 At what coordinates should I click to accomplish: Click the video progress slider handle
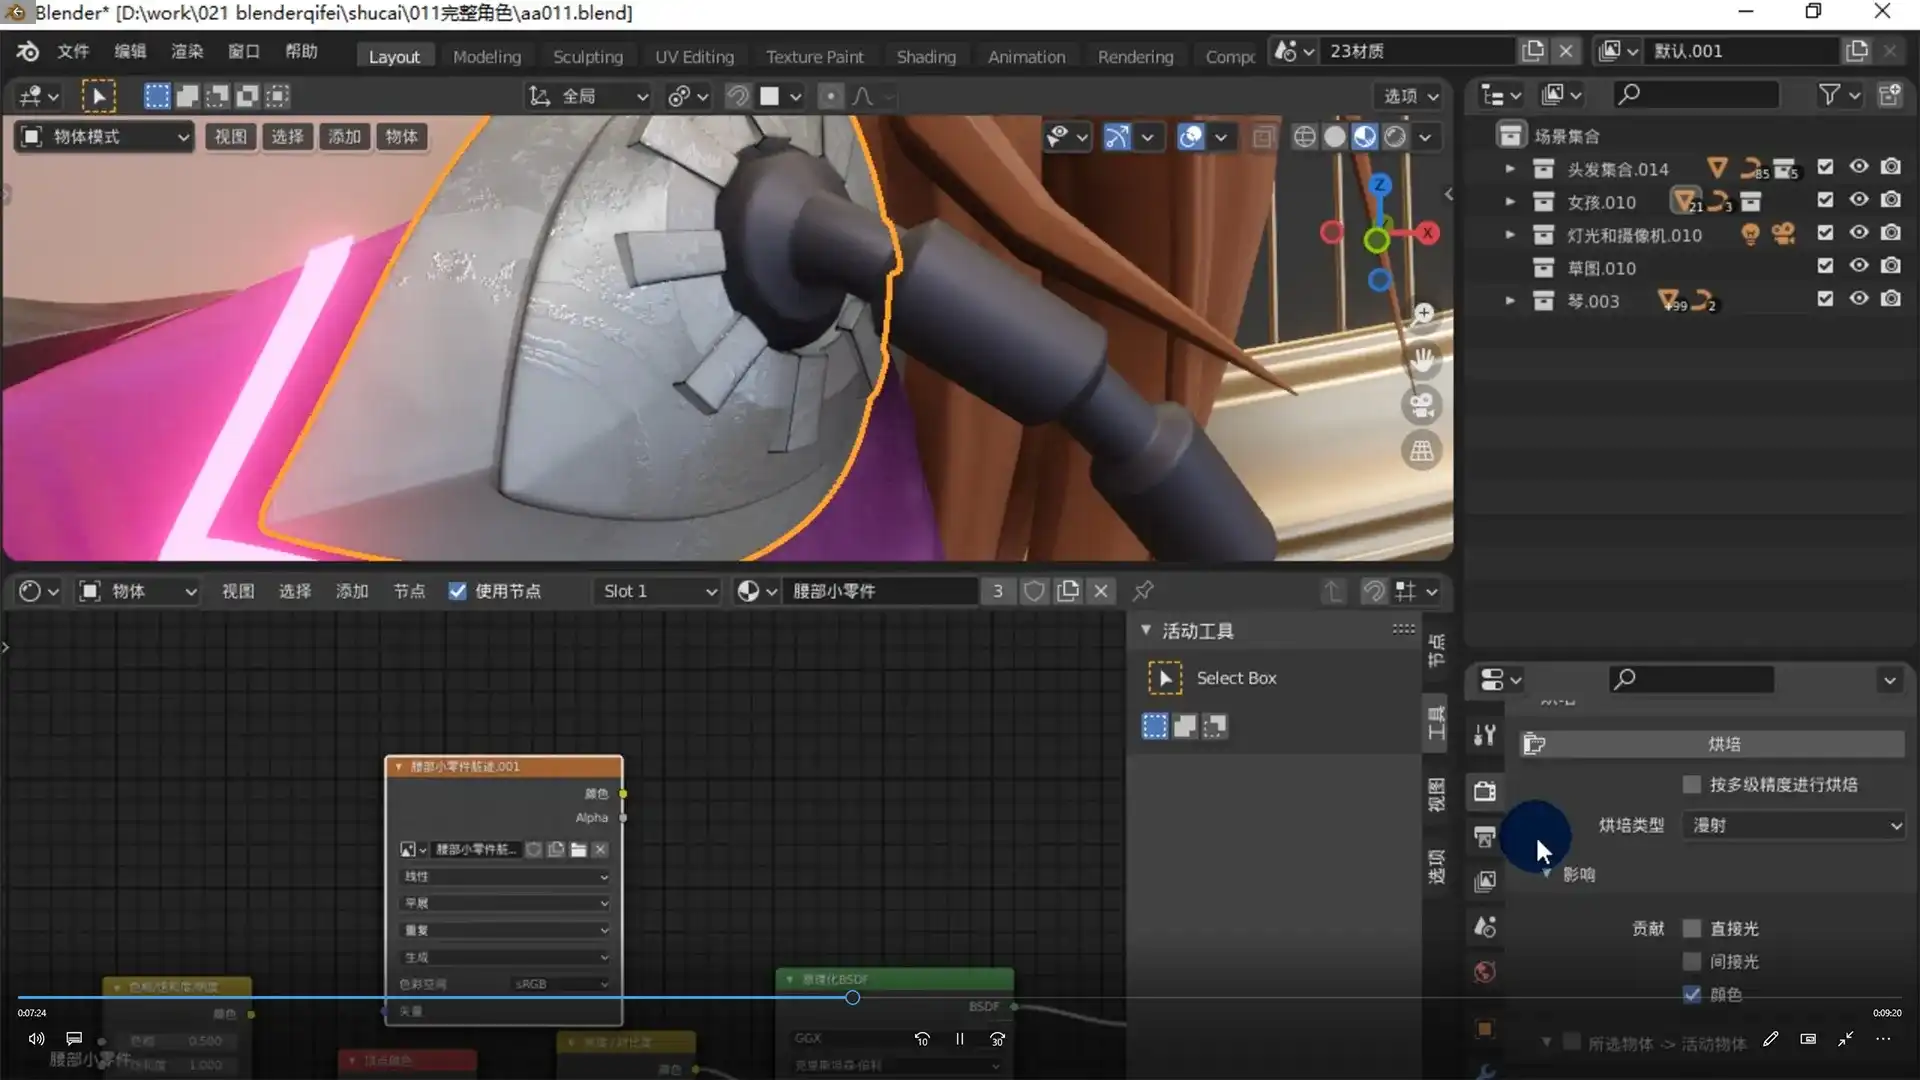pyautogui.click(x=852, y=997)
